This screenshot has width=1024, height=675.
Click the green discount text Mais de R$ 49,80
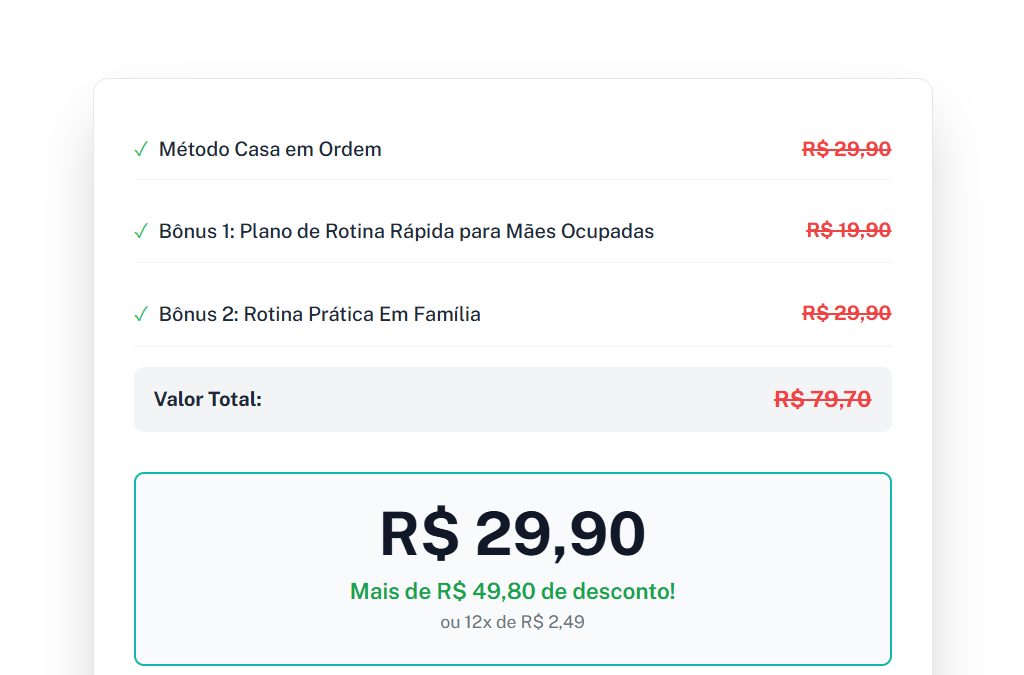pyautogui.click(x=513, y=591)
